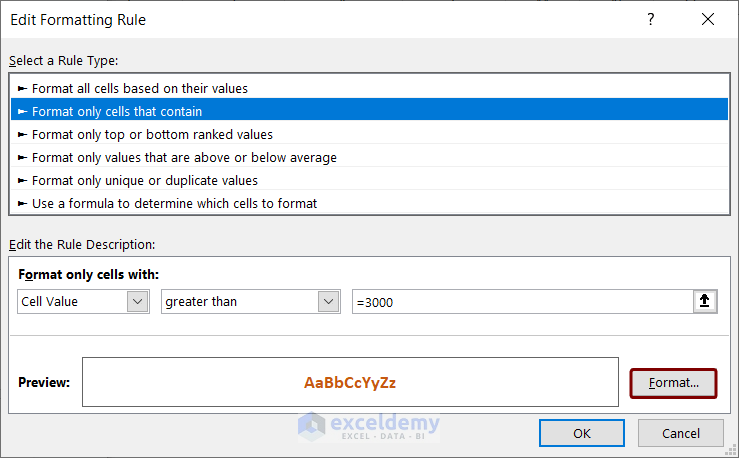The image size is (739, 458).
Task: Select 'Format only unique or duplicate values'
Action: click(x=145, y=180)
